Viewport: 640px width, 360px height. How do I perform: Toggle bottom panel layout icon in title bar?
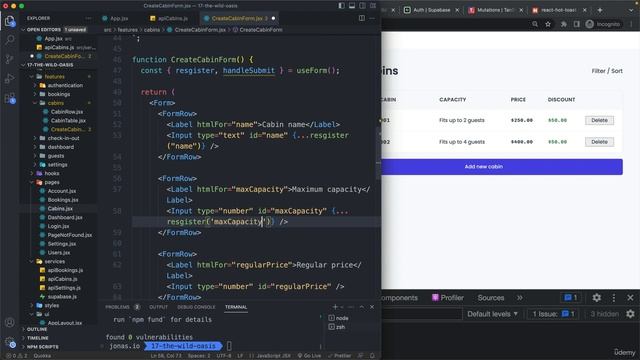(352, 6)
